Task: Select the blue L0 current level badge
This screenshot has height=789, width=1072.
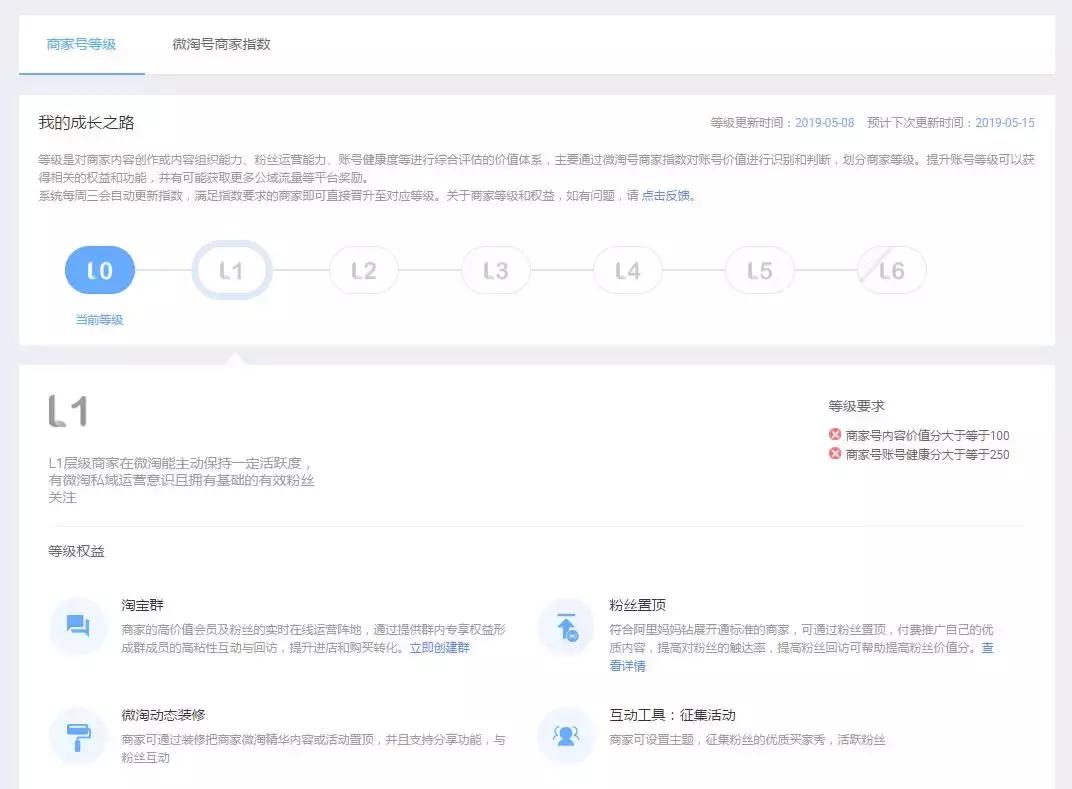Action: tap(99, 269)
